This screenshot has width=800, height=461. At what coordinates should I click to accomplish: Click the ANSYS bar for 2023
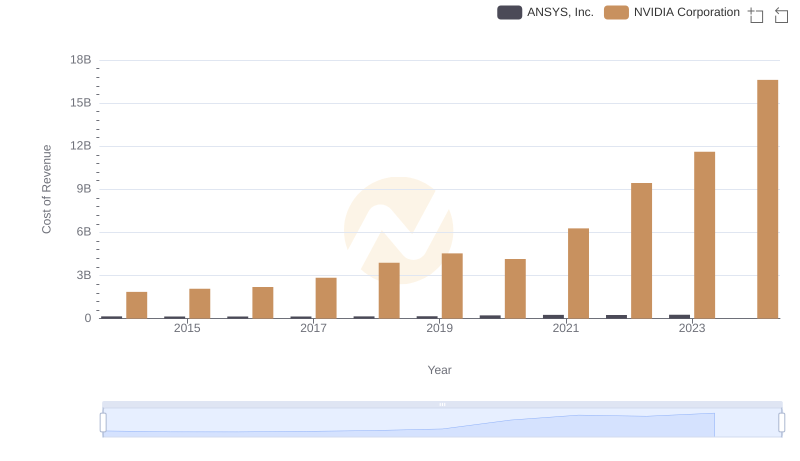click(x=679, y=317)
